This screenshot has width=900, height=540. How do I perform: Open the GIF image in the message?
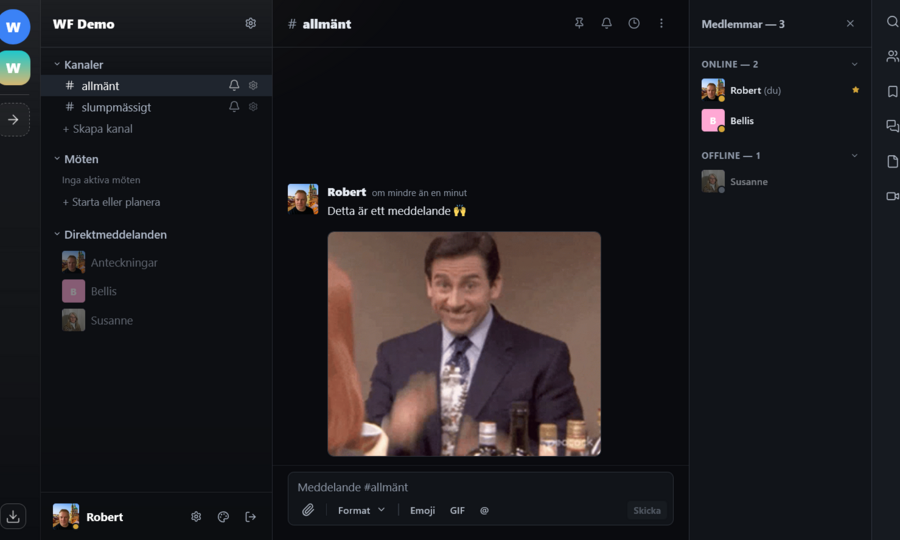464,344
